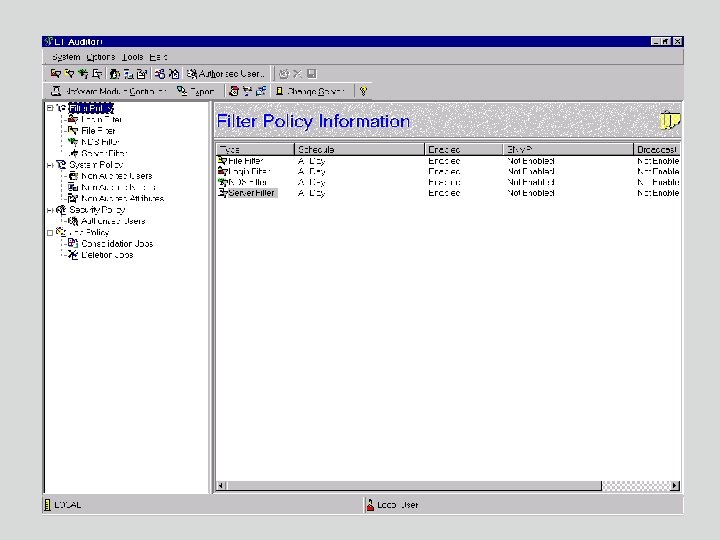This screenshot has height=540, width=720.
Task: Collapse the System Policy tree node
Action: click(x=49, y=164)
